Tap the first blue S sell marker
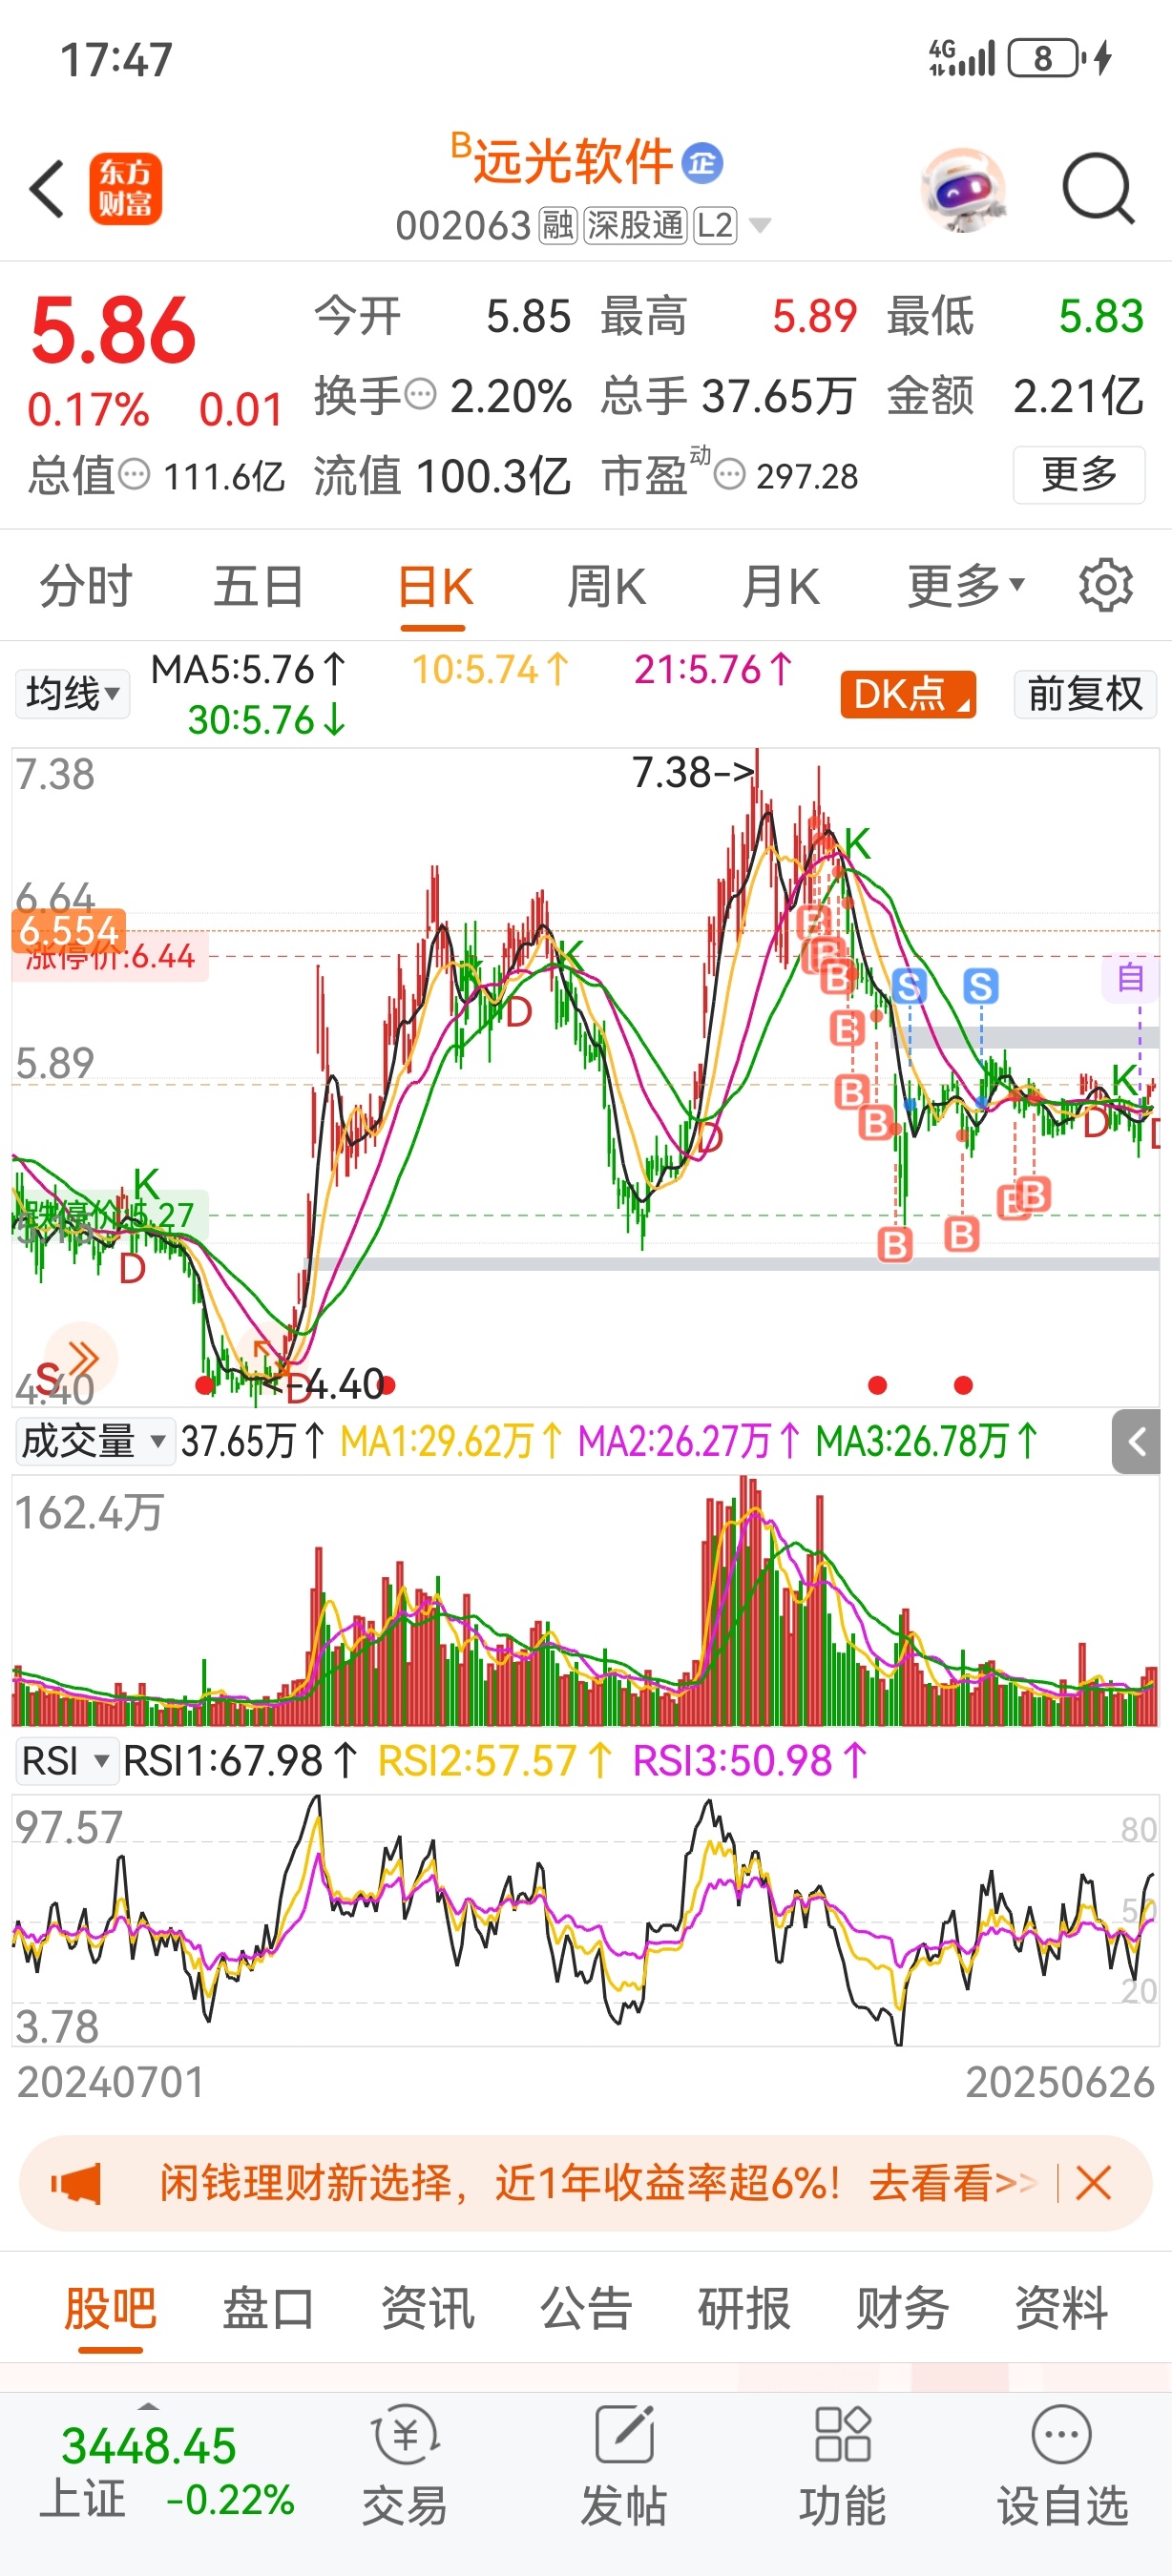Screen dimensions: 1172x2576 click(909, 987)
